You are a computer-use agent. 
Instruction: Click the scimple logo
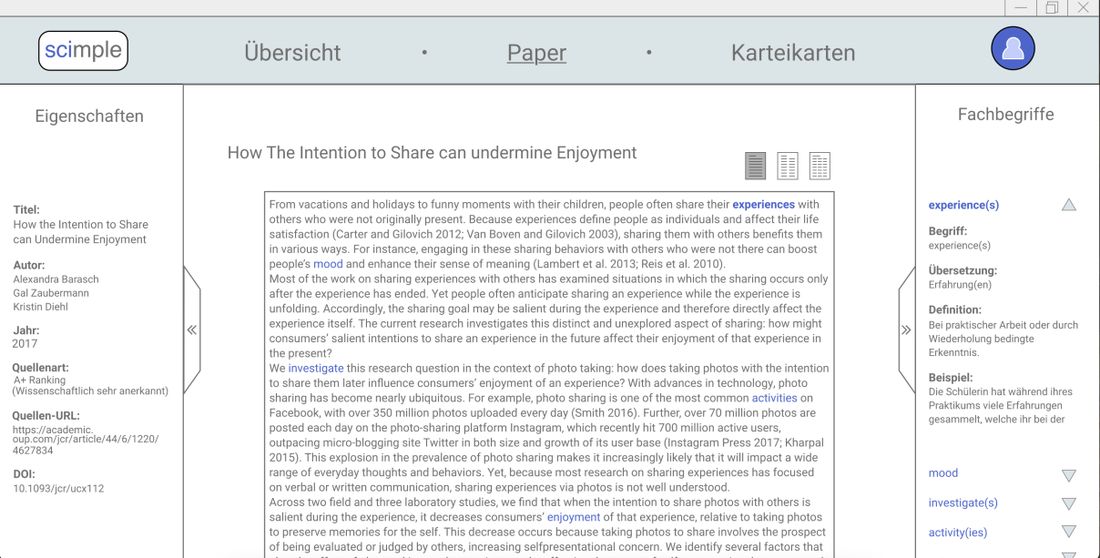point(83,51)
